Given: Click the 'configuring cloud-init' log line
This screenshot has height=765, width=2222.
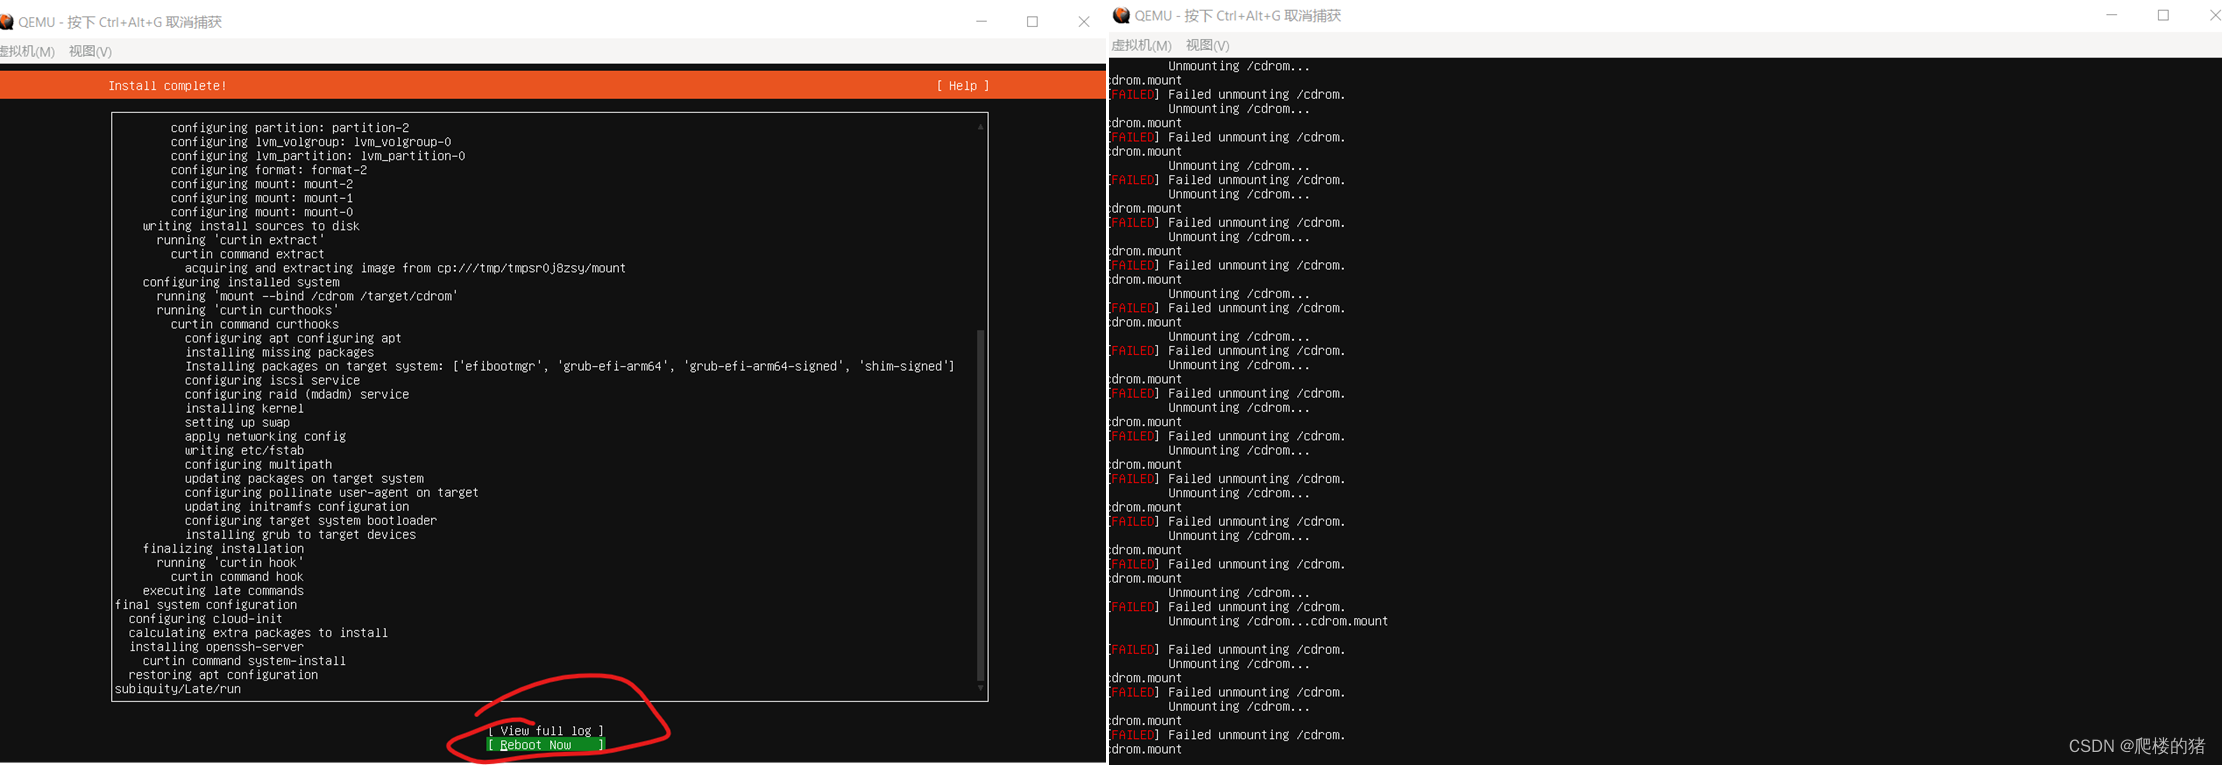Looking at the screenshot, I should point(205,619).
